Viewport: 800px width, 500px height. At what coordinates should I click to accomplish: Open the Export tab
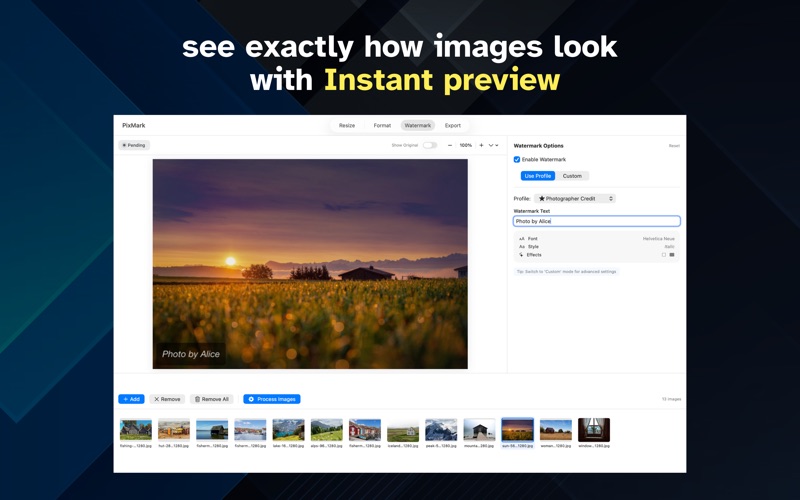[453, 126]
